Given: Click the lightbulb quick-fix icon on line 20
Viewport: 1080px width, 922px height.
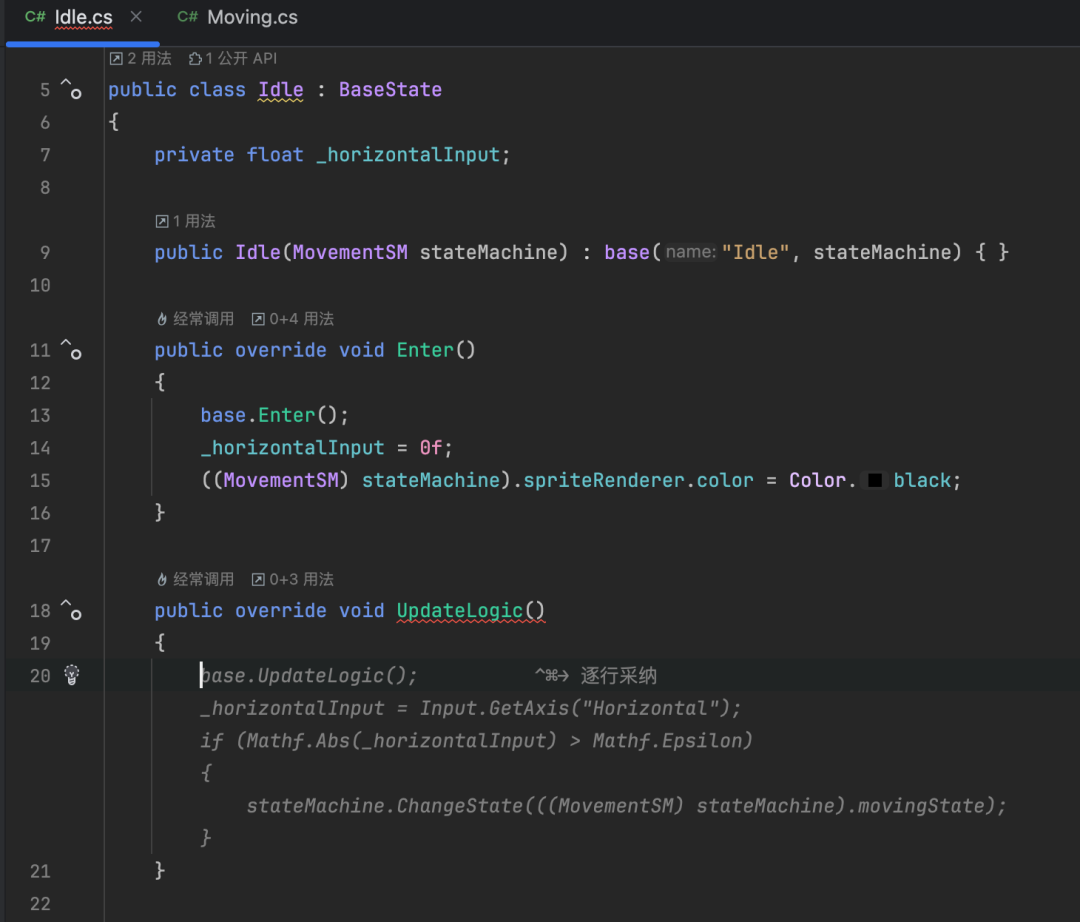Looking at the screenshot, I should click(x=72, y=675).
